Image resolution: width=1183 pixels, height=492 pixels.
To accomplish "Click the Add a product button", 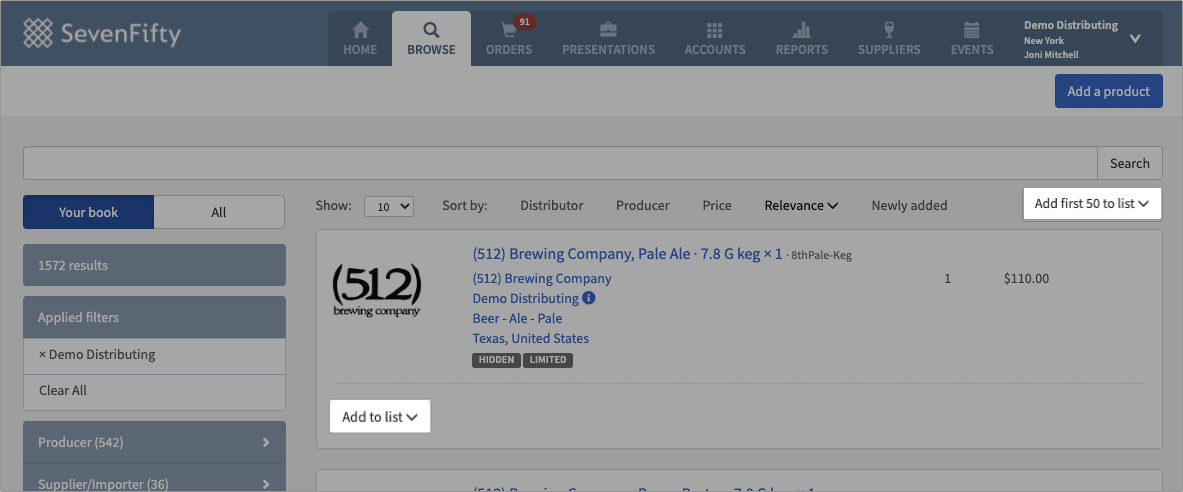I will pyautogui.click(x=1108, y=91).
